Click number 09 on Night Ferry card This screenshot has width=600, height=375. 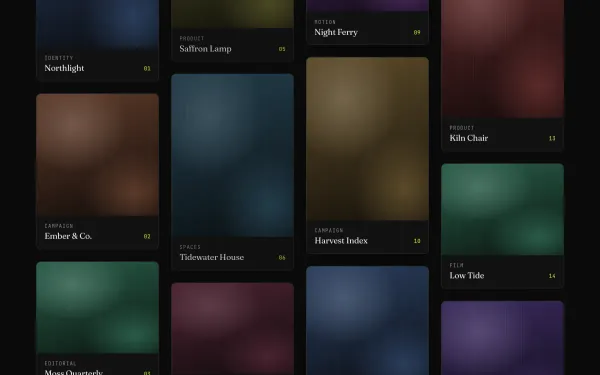coord(417,33)
